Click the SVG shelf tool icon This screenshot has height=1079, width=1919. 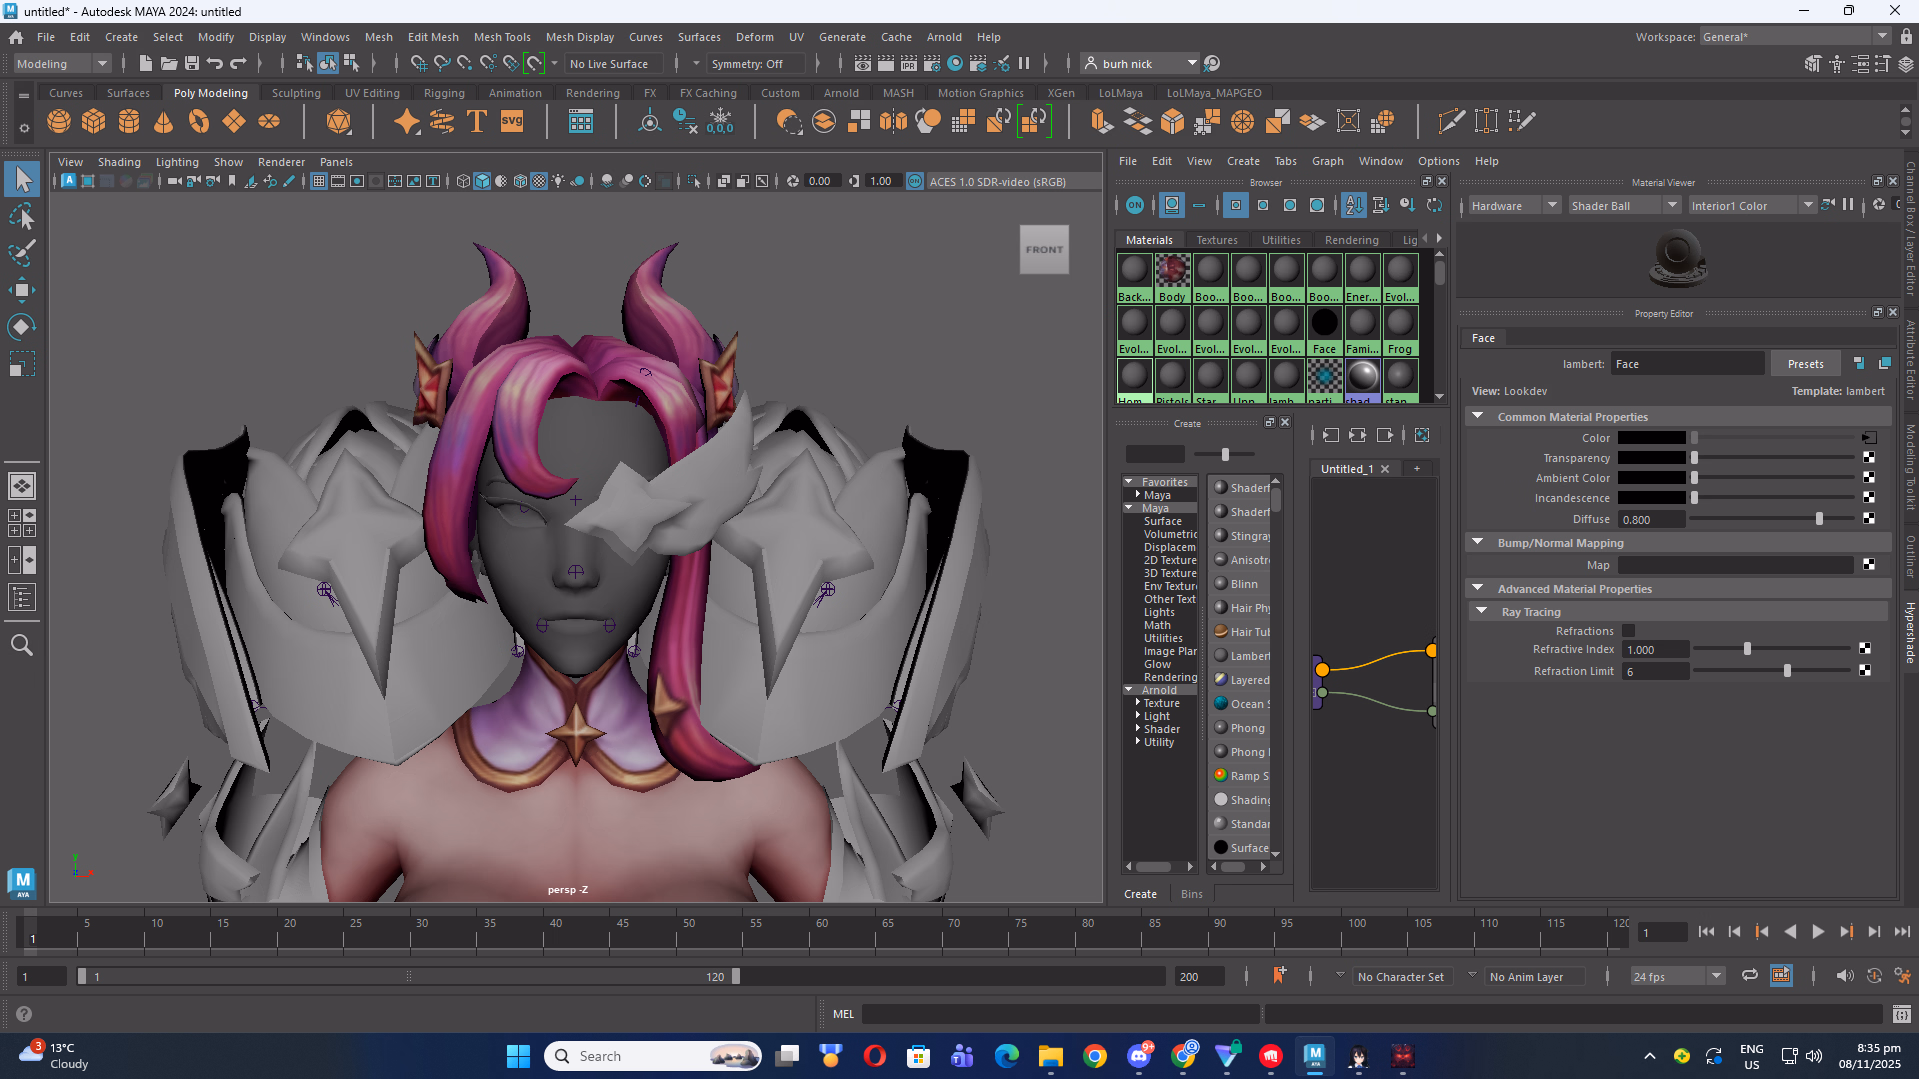[512, 122]
